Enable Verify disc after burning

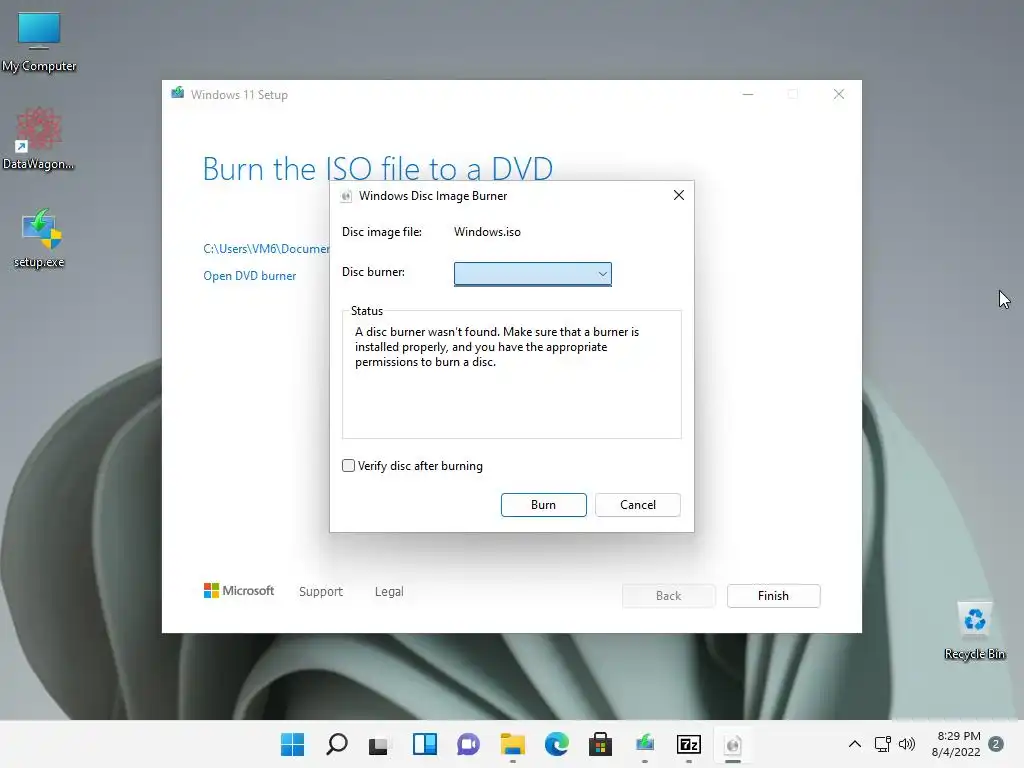point(348,466)
